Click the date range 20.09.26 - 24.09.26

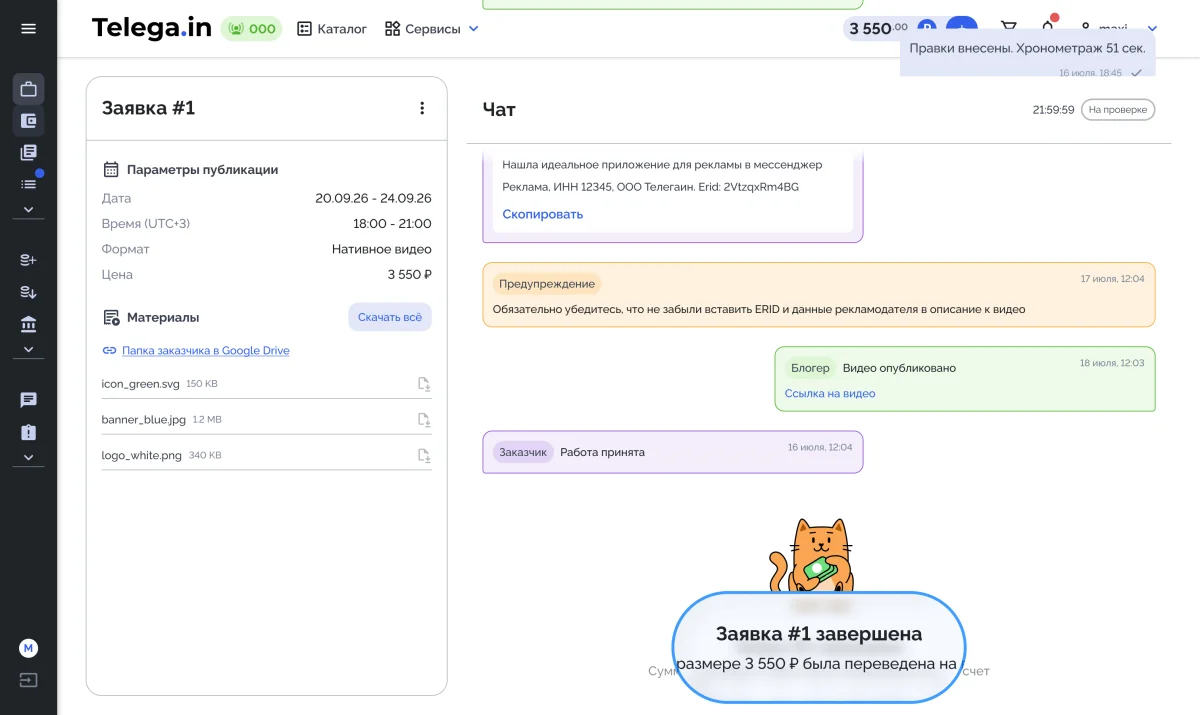click(x=373, y=198)
